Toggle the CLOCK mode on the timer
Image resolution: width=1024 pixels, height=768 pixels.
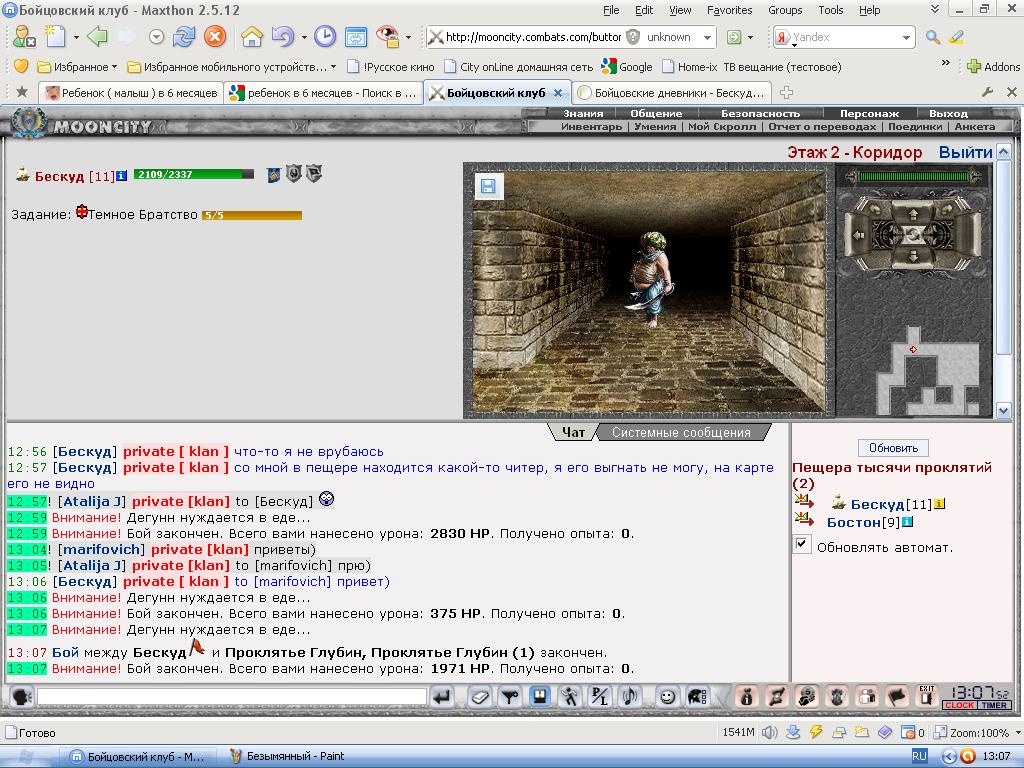click(x=959, y=705)
